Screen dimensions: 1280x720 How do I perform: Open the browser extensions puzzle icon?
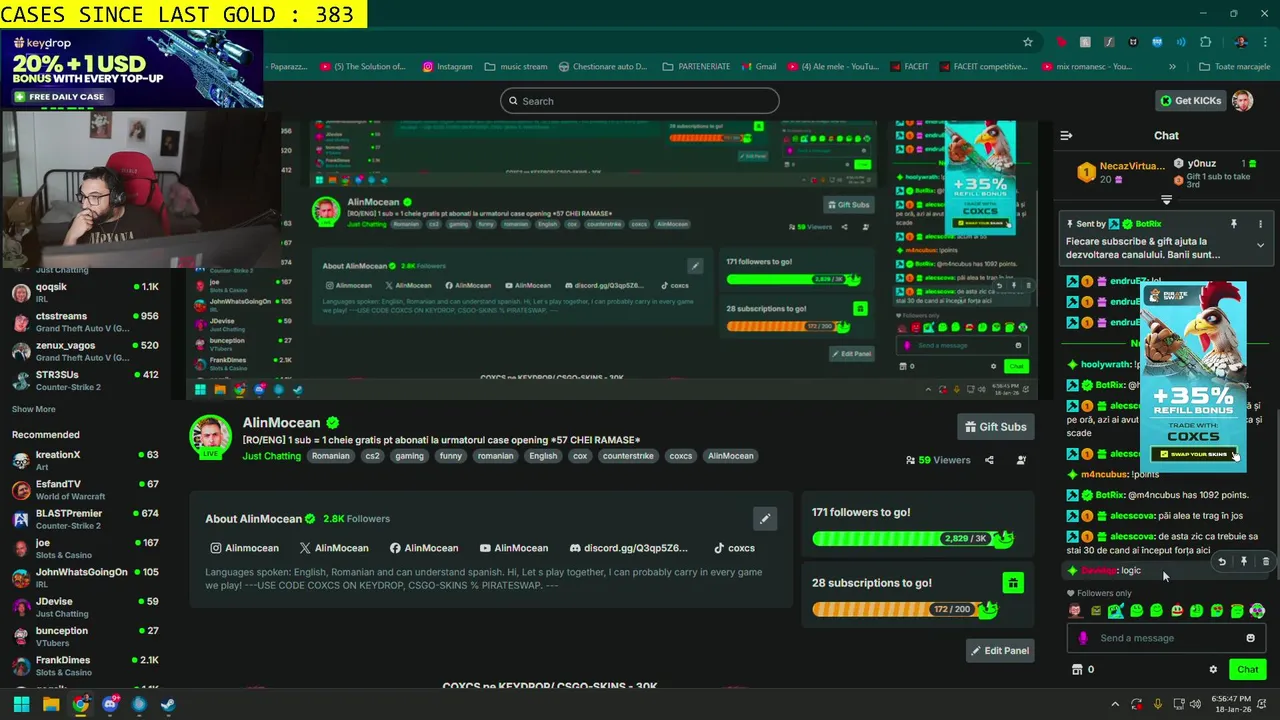point(1205,42)
